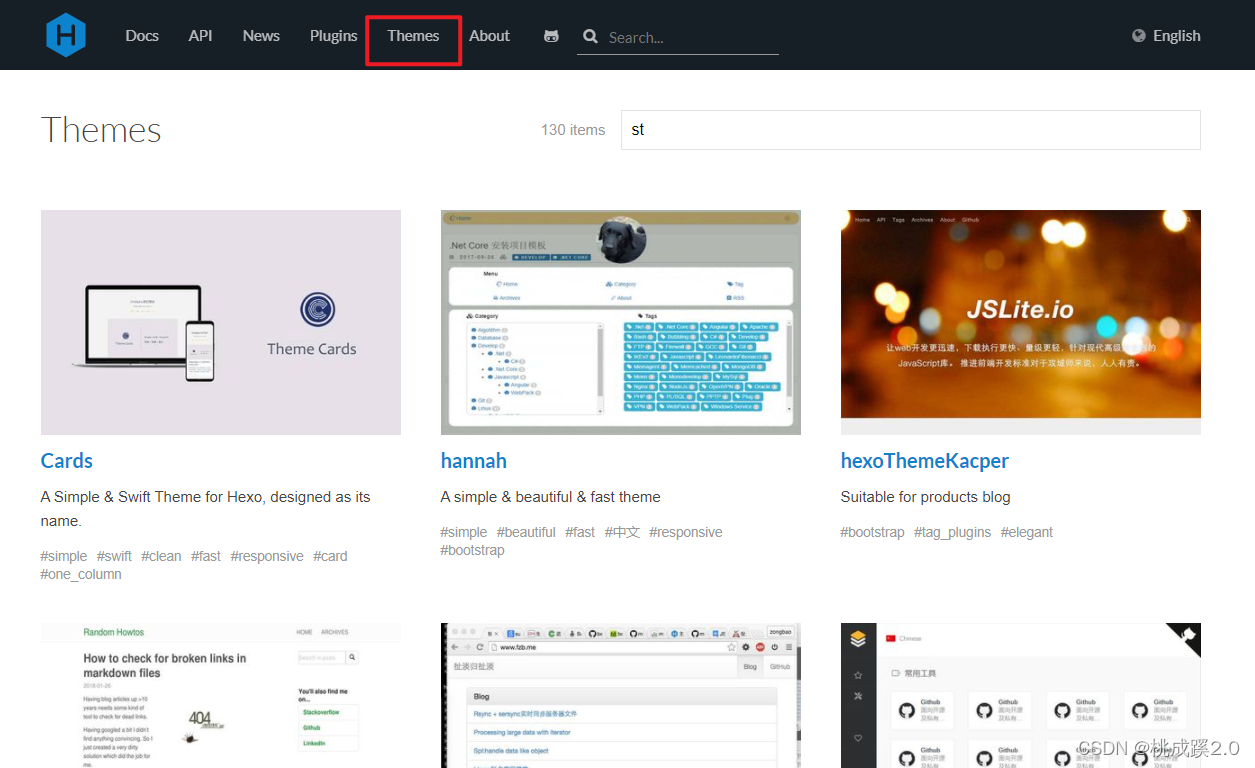Open the hannah theme title link
Screen dimensions: 1255x768
[x=474, y=461]
